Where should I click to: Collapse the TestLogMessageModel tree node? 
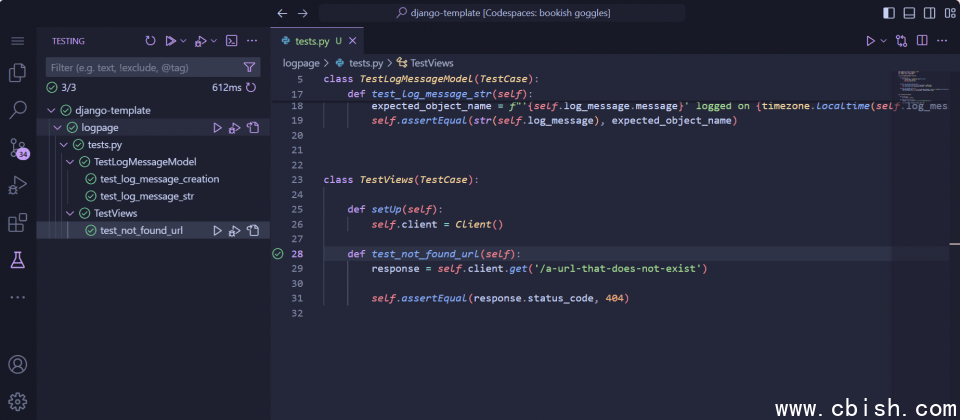pos(70,162)
